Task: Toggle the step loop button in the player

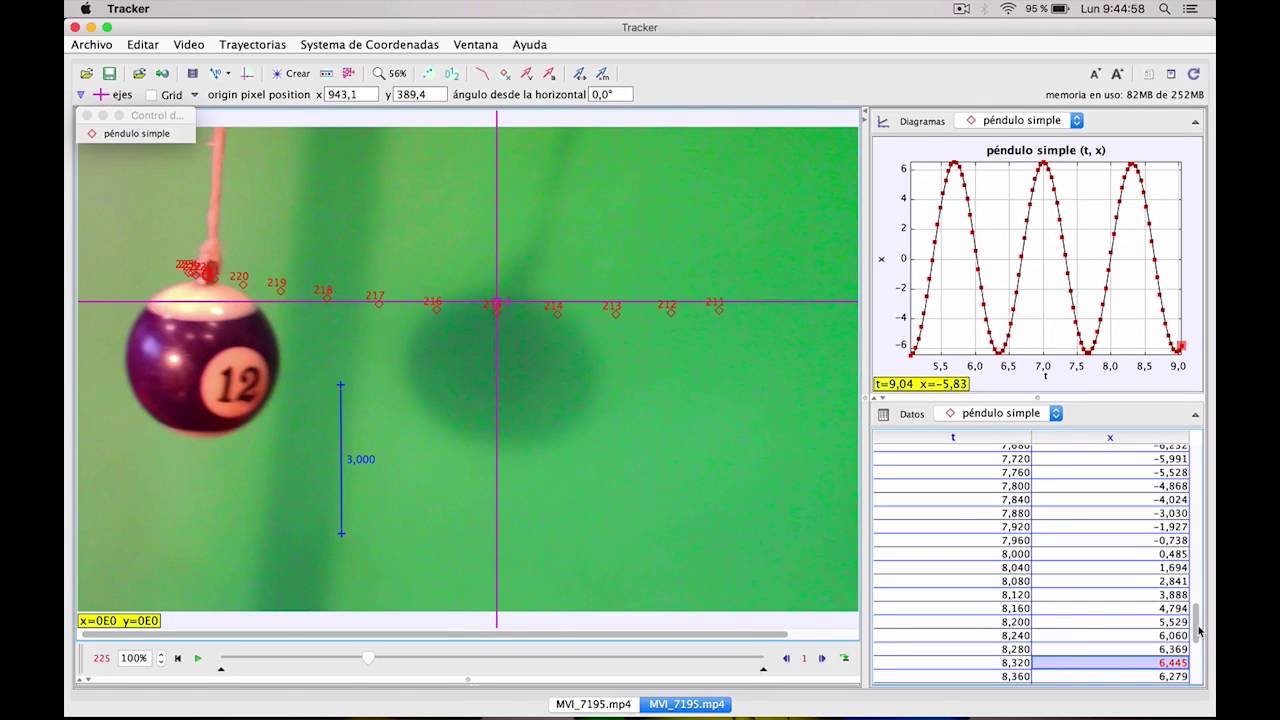Action: [845, 658]
